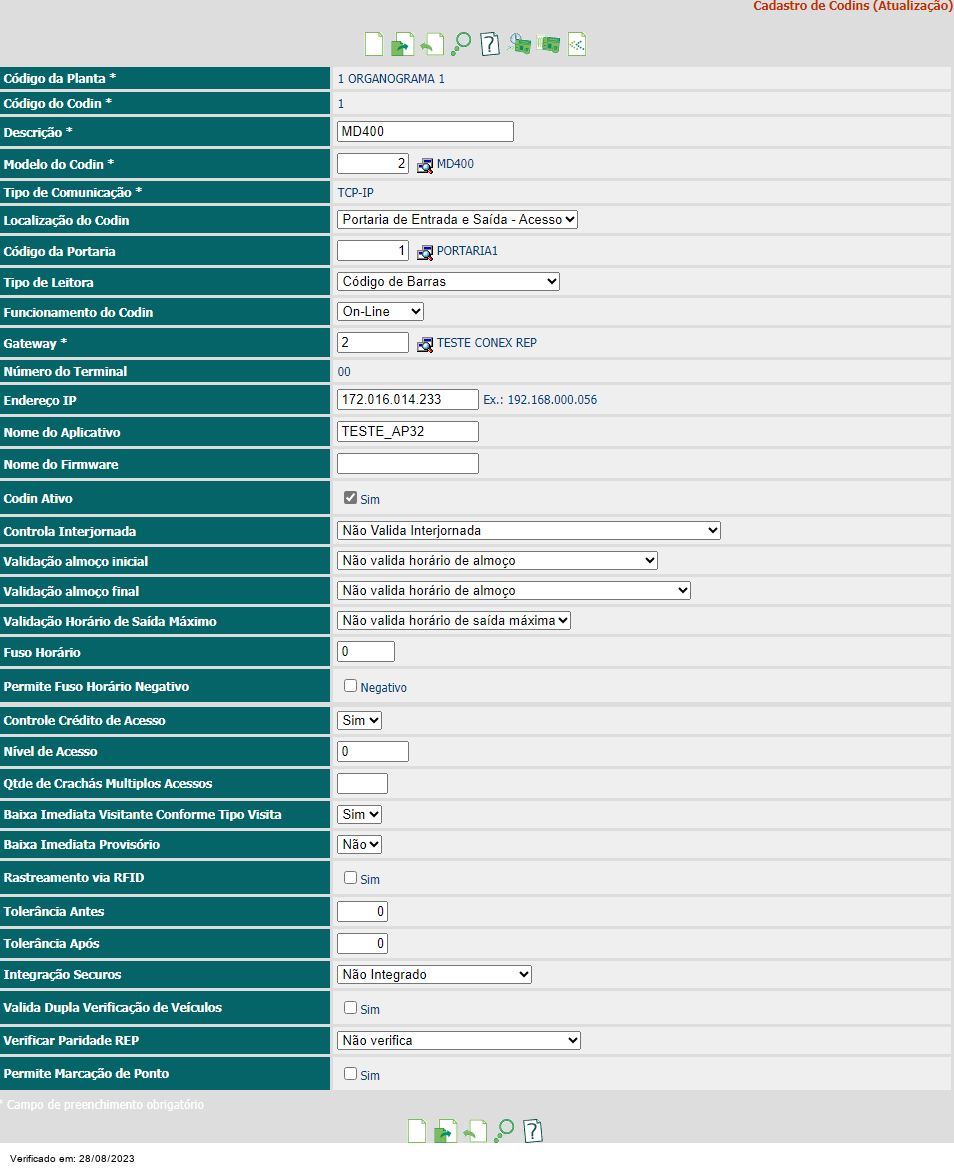
Task: Click the top toolbar back-arrow page icon
Action: point(432,44)
